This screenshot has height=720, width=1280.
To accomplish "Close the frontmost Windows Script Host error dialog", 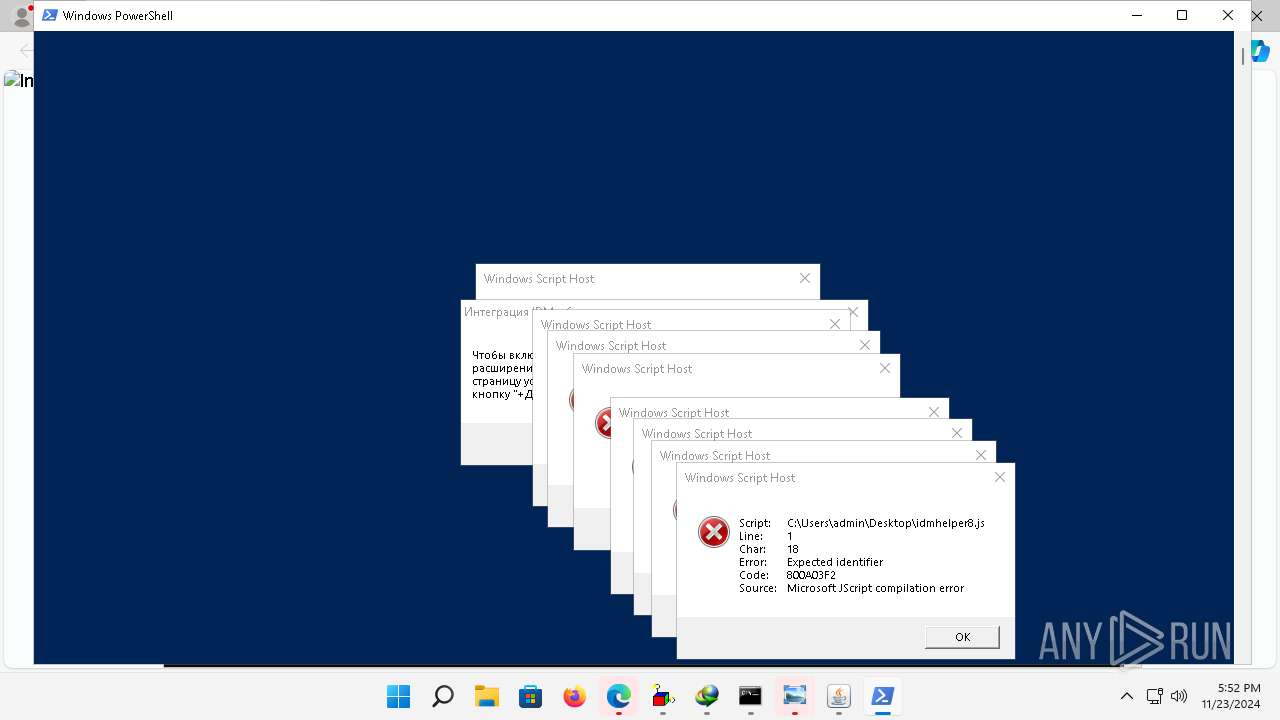I will click(x=1000, y=478).
